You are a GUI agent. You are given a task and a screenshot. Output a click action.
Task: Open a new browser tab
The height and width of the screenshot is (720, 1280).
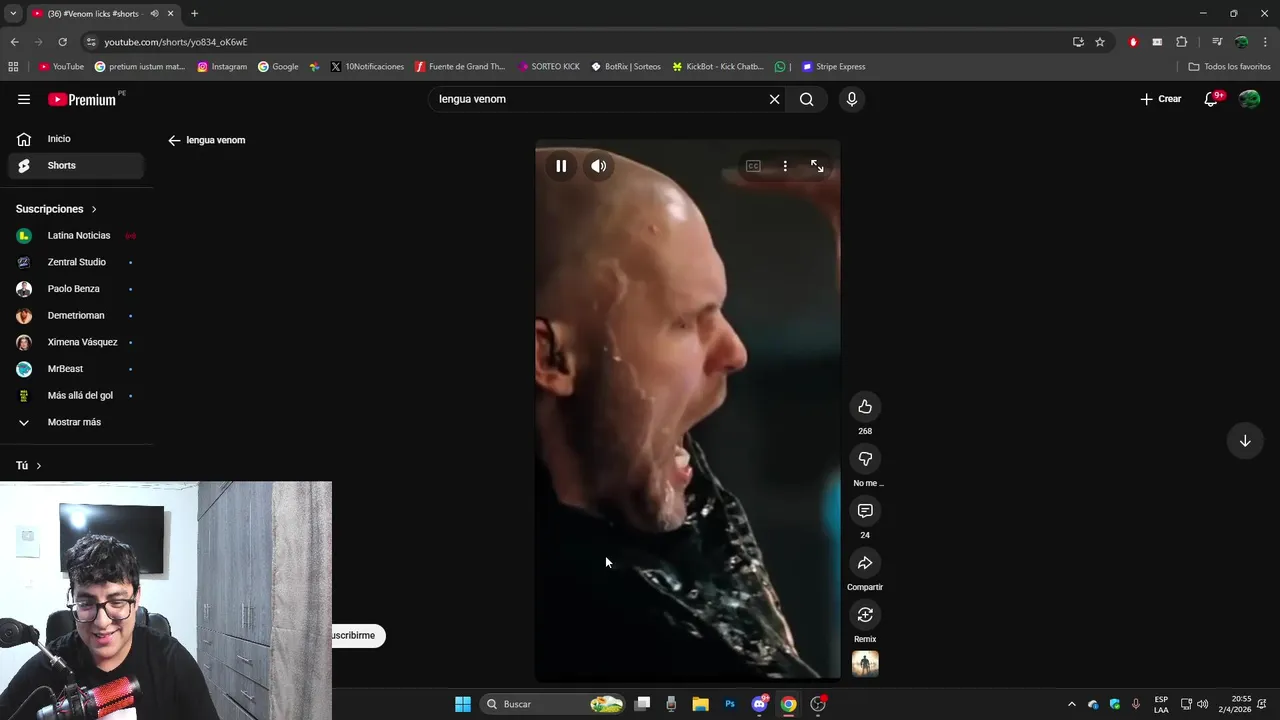(194, 13)
